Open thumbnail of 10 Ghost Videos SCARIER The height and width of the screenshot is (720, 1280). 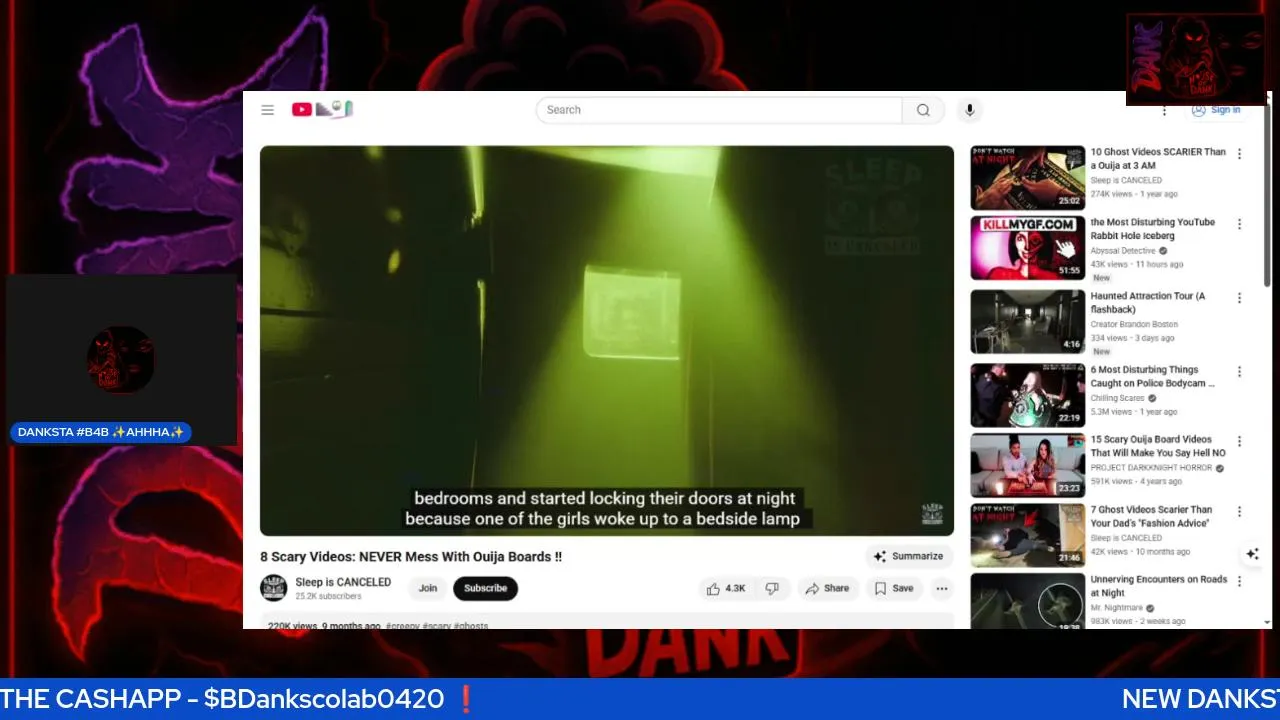tap(1027, 178)
